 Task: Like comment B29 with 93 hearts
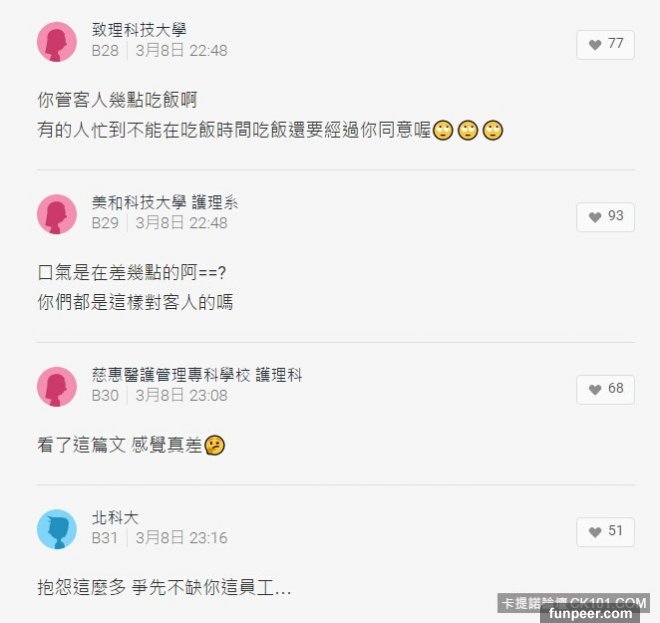point(605,217)
